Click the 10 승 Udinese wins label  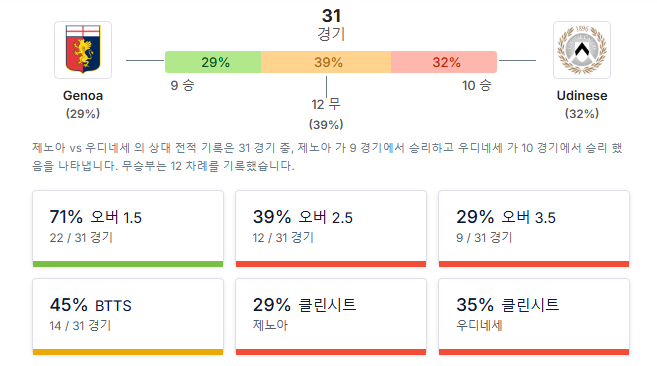coord(476,86)
